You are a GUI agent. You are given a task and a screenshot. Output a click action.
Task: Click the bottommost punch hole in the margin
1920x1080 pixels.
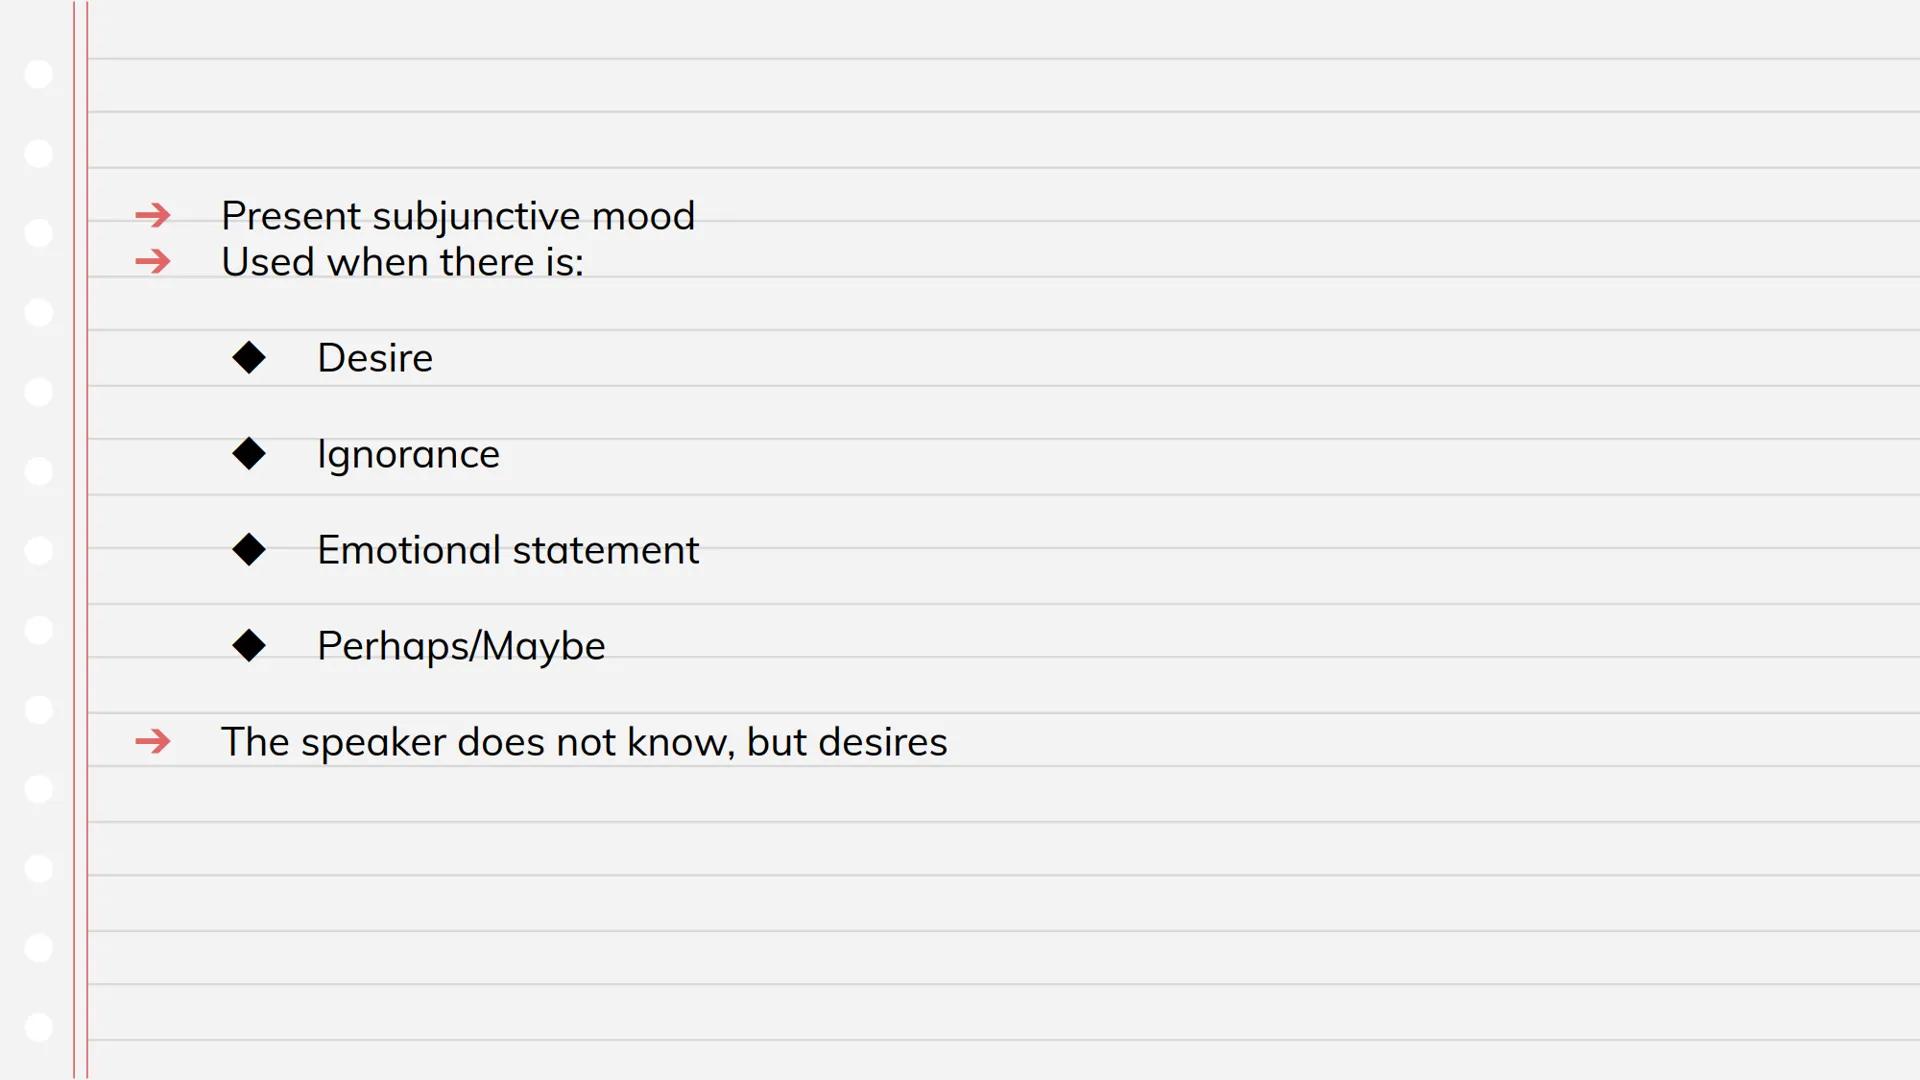click(x=38, y=1027)
